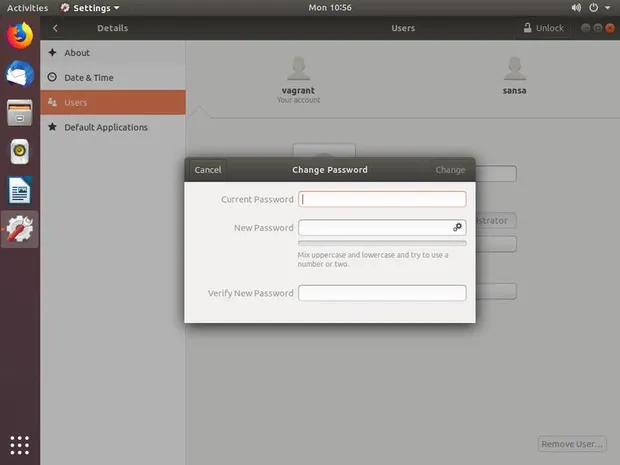Screen dimensions: 620x465
Task: Click the clock Mon 10:56 in top bar
Action: coord(330,8)
